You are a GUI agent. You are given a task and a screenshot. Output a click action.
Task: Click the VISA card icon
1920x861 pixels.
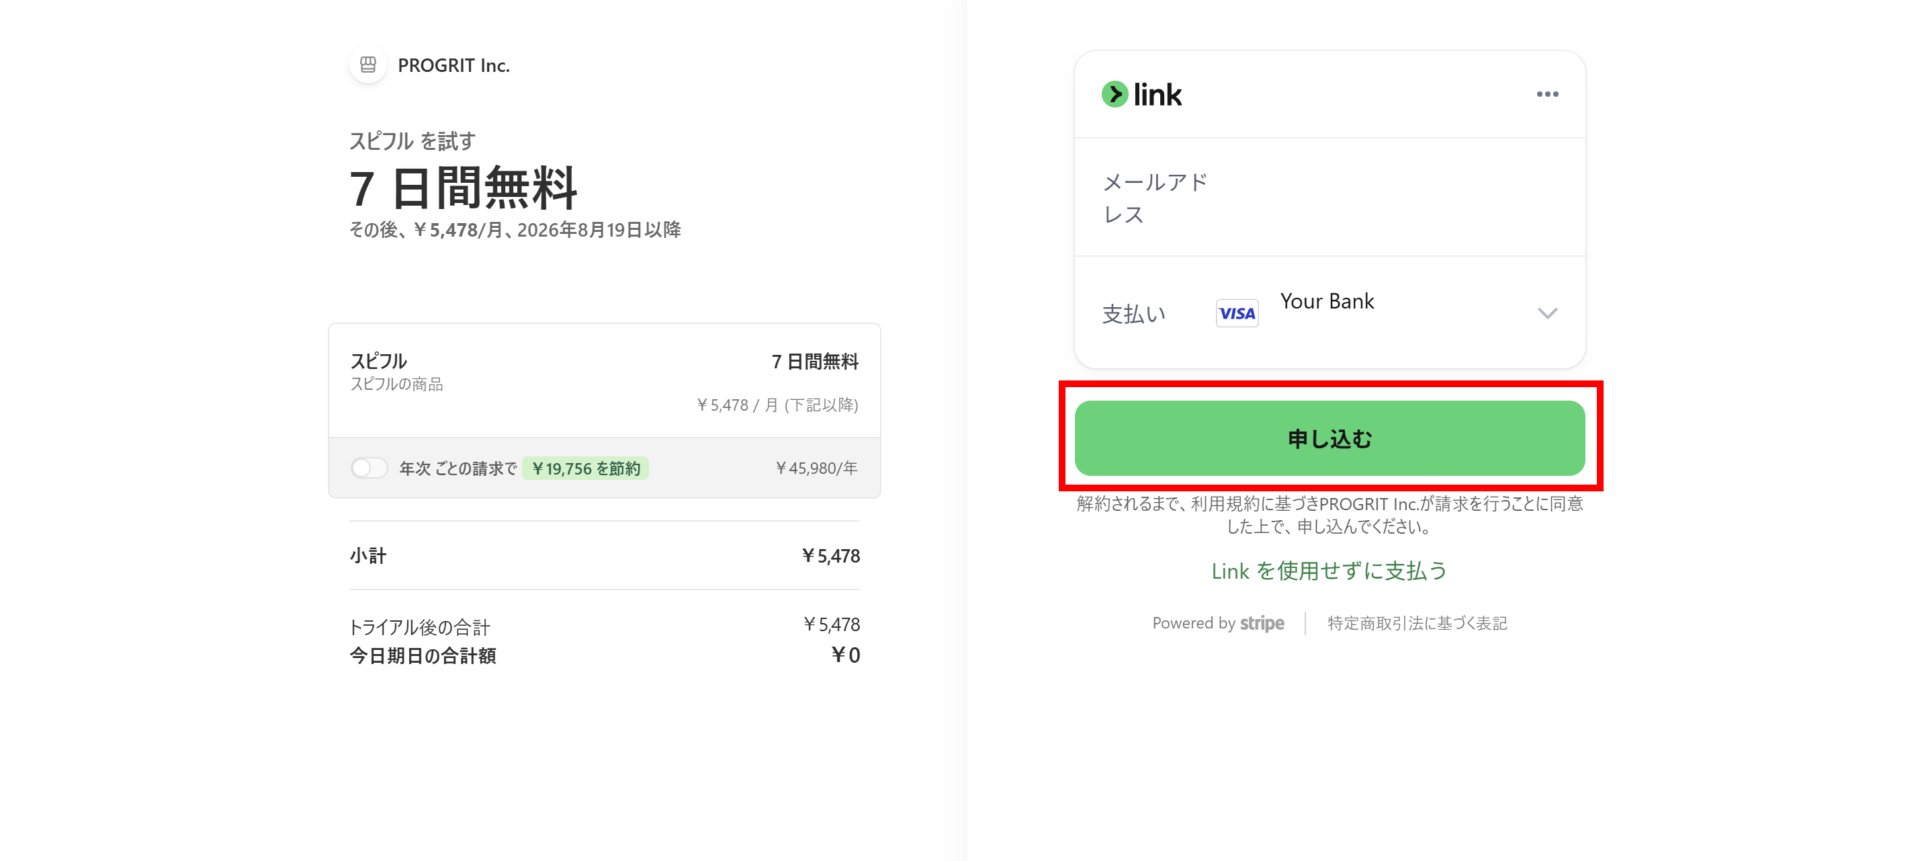[x=1237, y=313]
